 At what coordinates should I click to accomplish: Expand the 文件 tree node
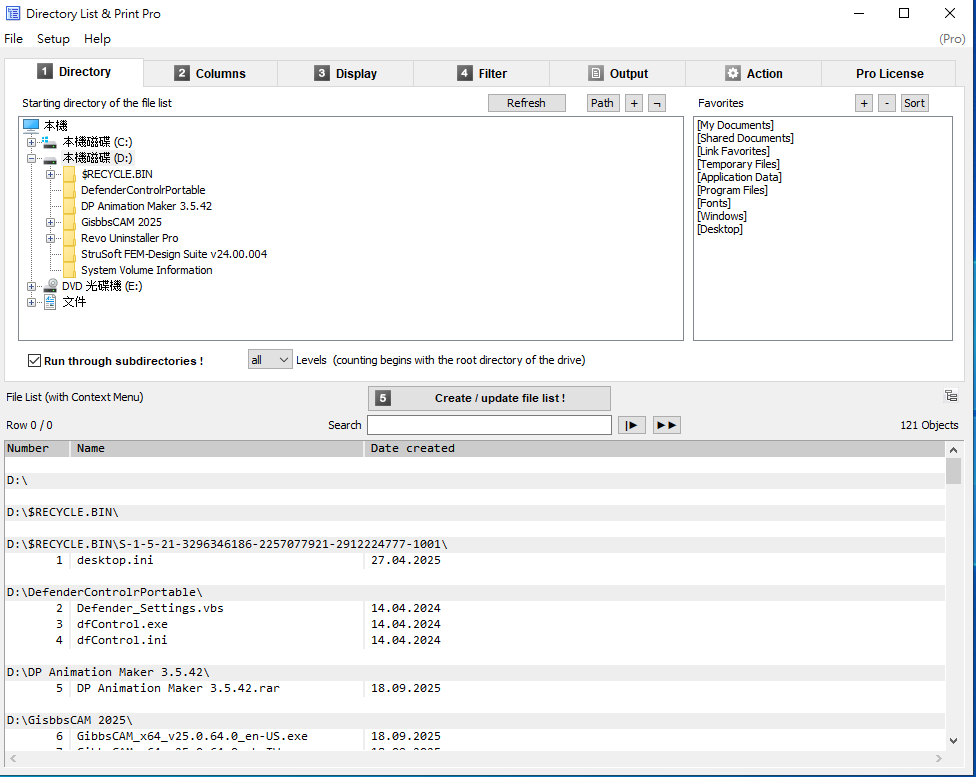pyautogui.click(x=31, y=303)
